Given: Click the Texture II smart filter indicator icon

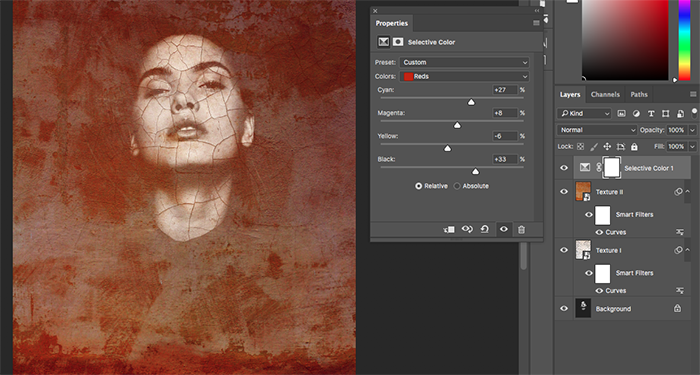Looking at the screenshot, I should (x=678, y=192).
